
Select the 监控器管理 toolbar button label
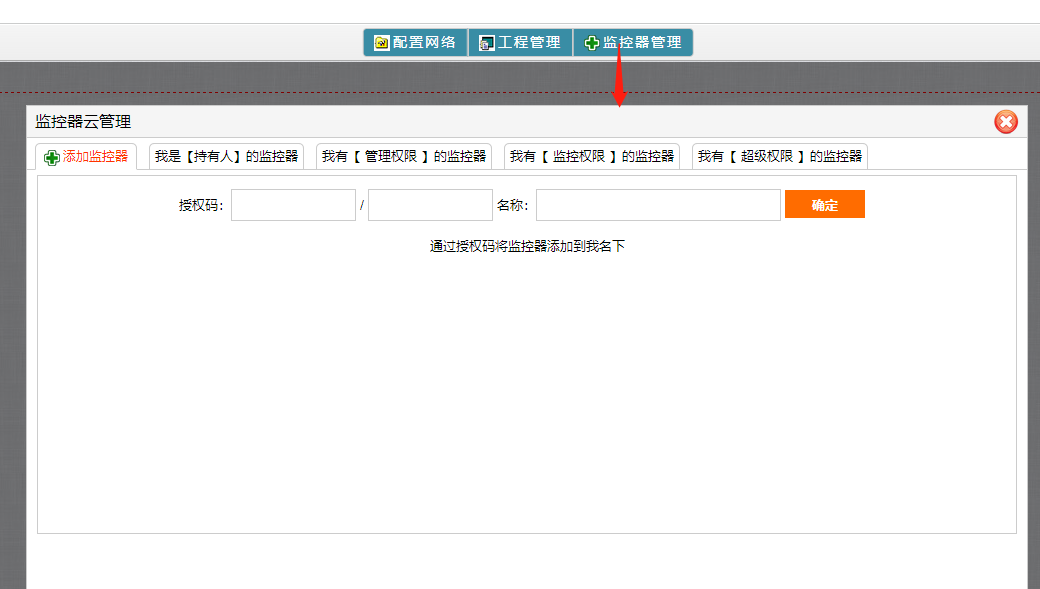(x=642, y=42)
